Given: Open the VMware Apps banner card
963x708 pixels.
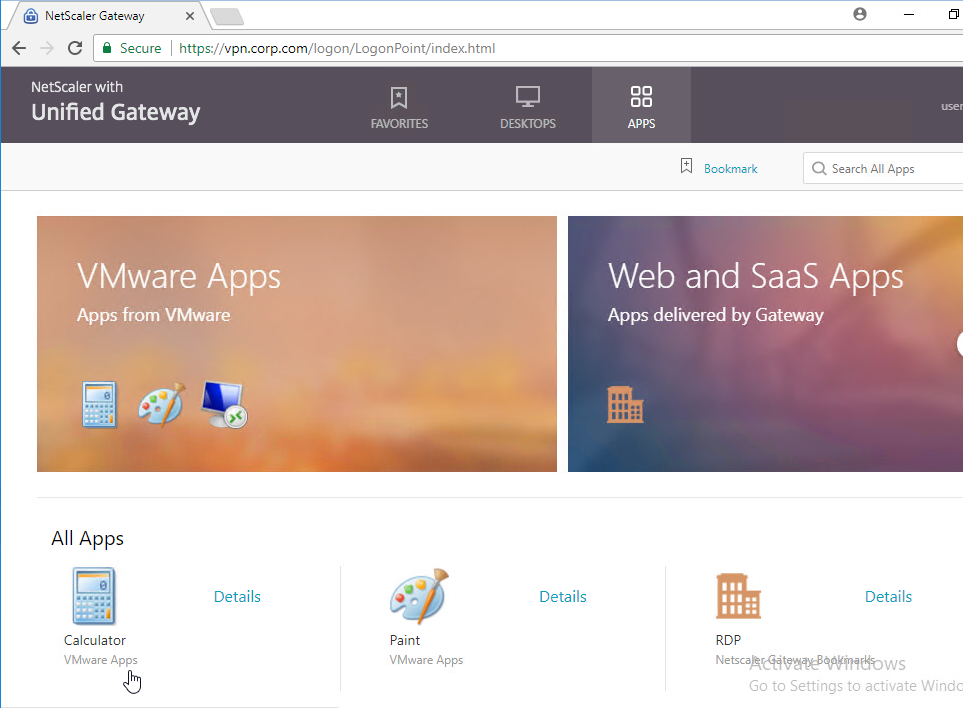Looking at the screenshot, I should tap(297, 344).
